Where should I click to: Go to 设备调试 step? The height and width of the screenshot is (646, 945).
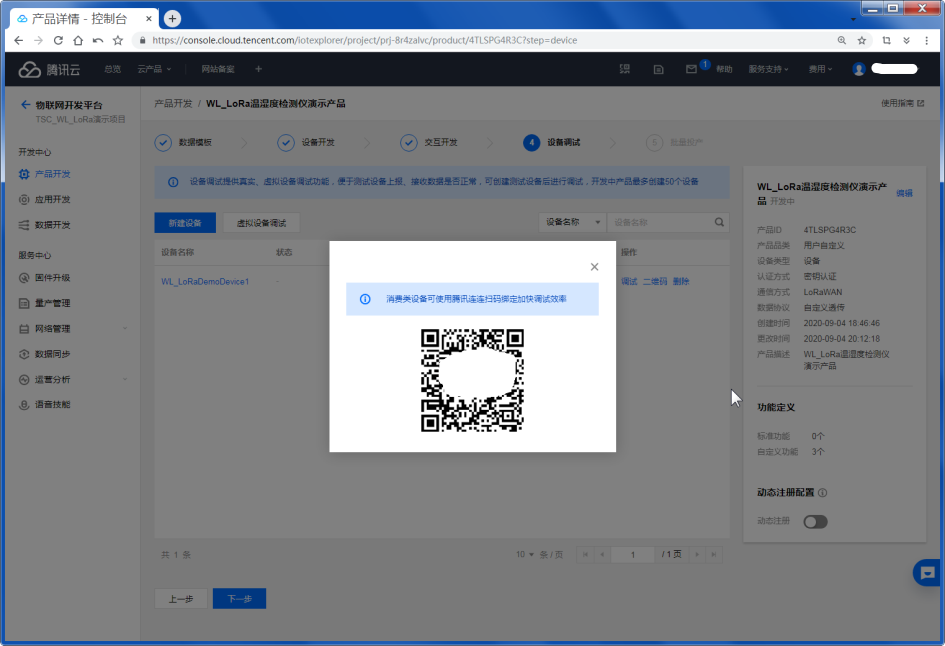552,143
